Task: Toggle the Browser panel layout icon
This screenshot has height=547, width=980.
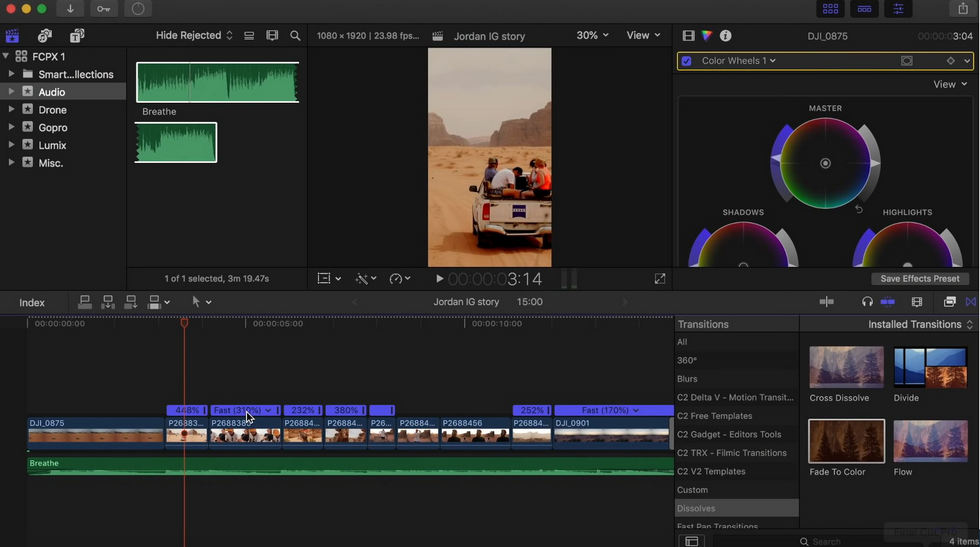Action: (831, 9)
